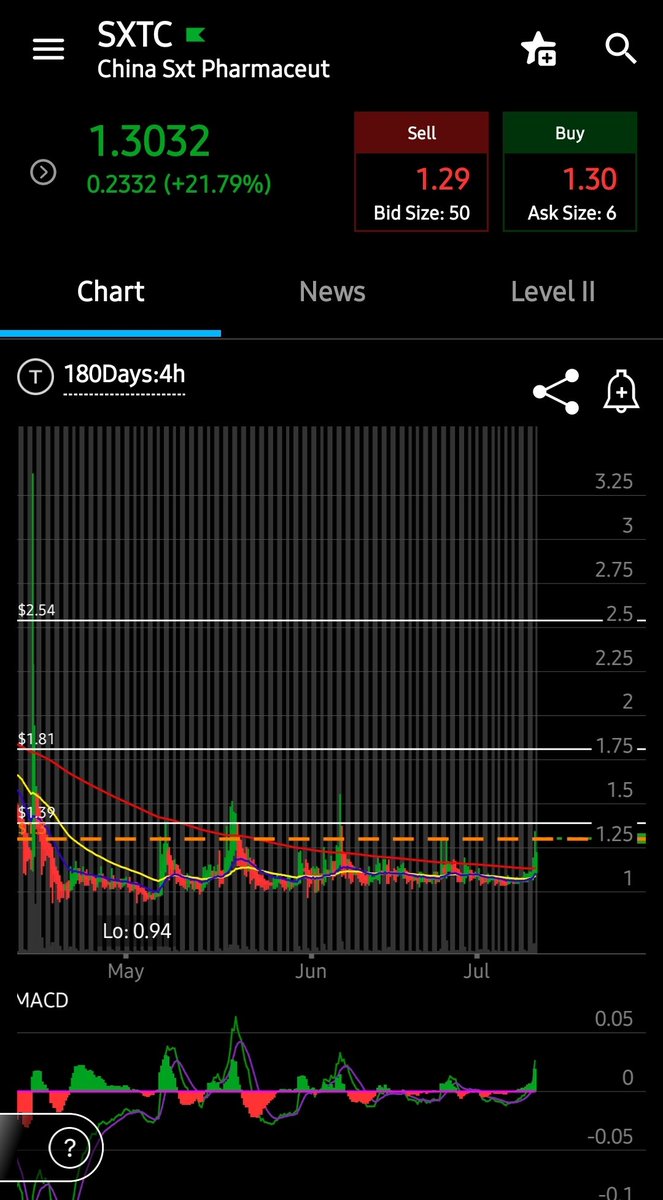Switch to the News tab
Screen dimensions: 663x1200
(x=332, y=292)
